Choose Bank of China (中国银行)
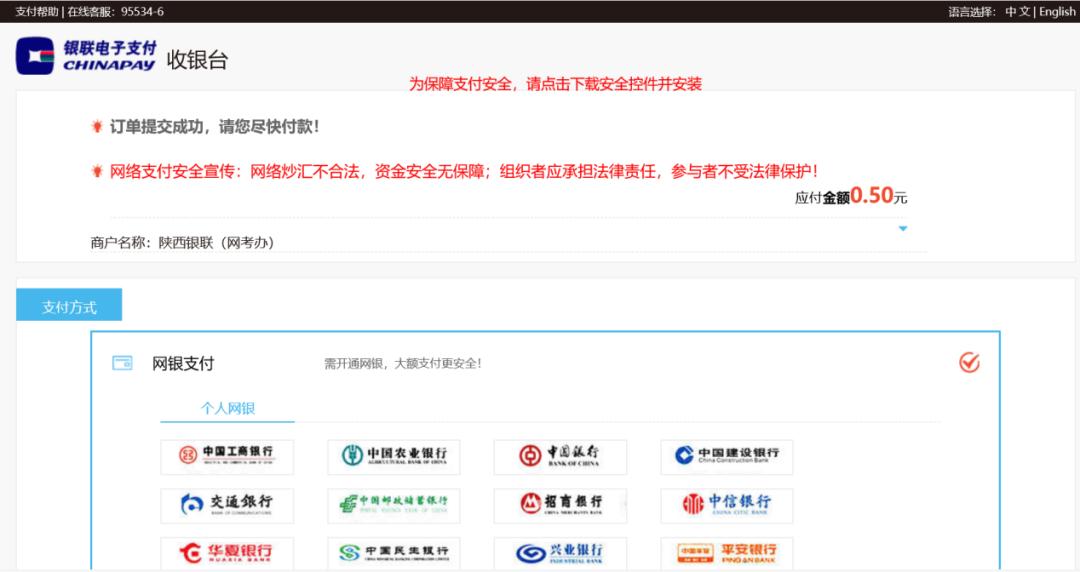1080x572 pixels. [560, 457]
